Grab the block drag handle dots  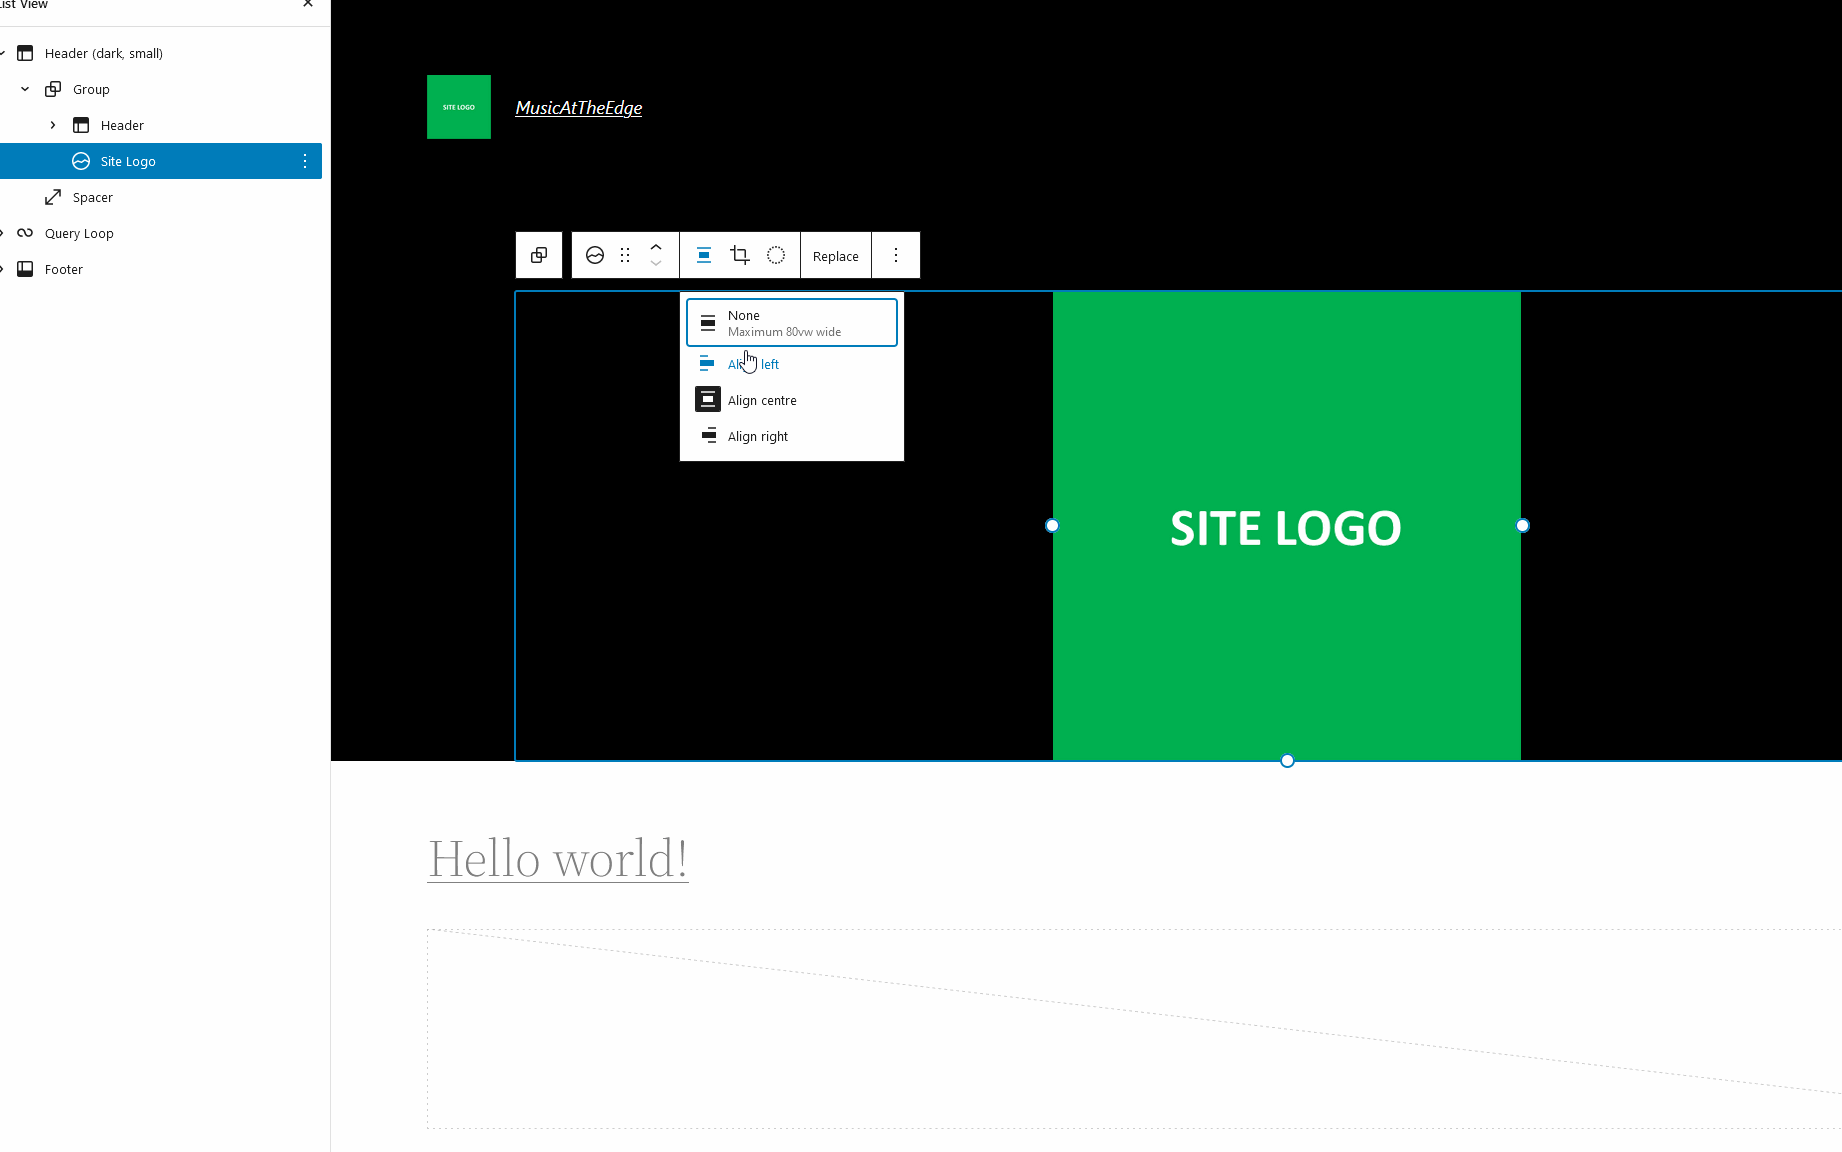[x=625, y=255]
